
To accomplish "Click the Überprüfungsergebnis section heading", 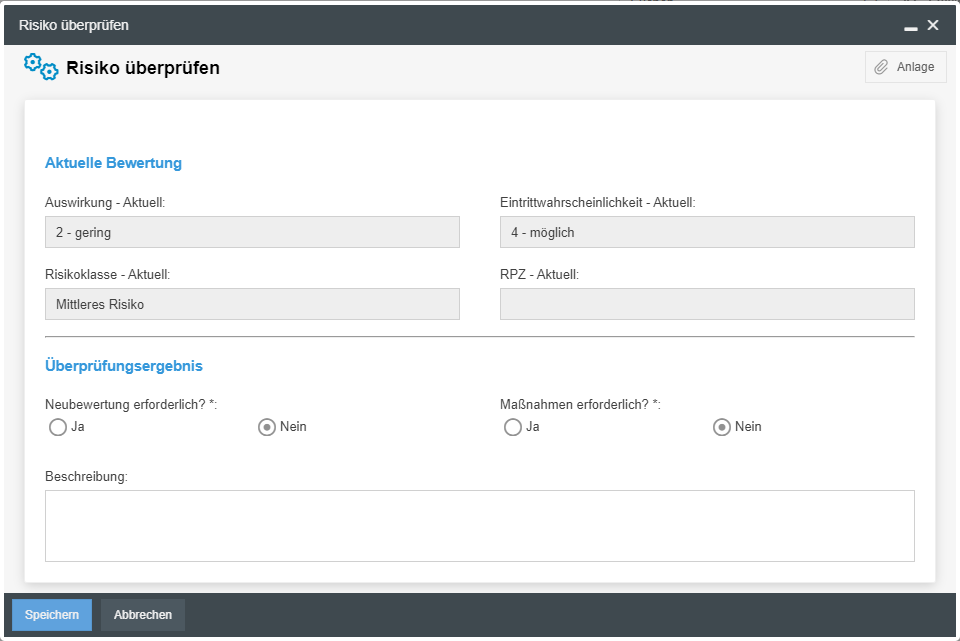I will coord(124,366).
